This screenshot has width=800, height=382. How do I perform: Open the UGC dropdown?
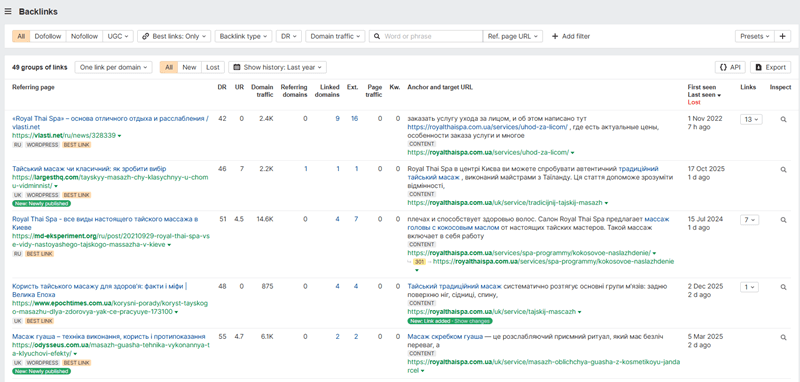click(118, 36)
